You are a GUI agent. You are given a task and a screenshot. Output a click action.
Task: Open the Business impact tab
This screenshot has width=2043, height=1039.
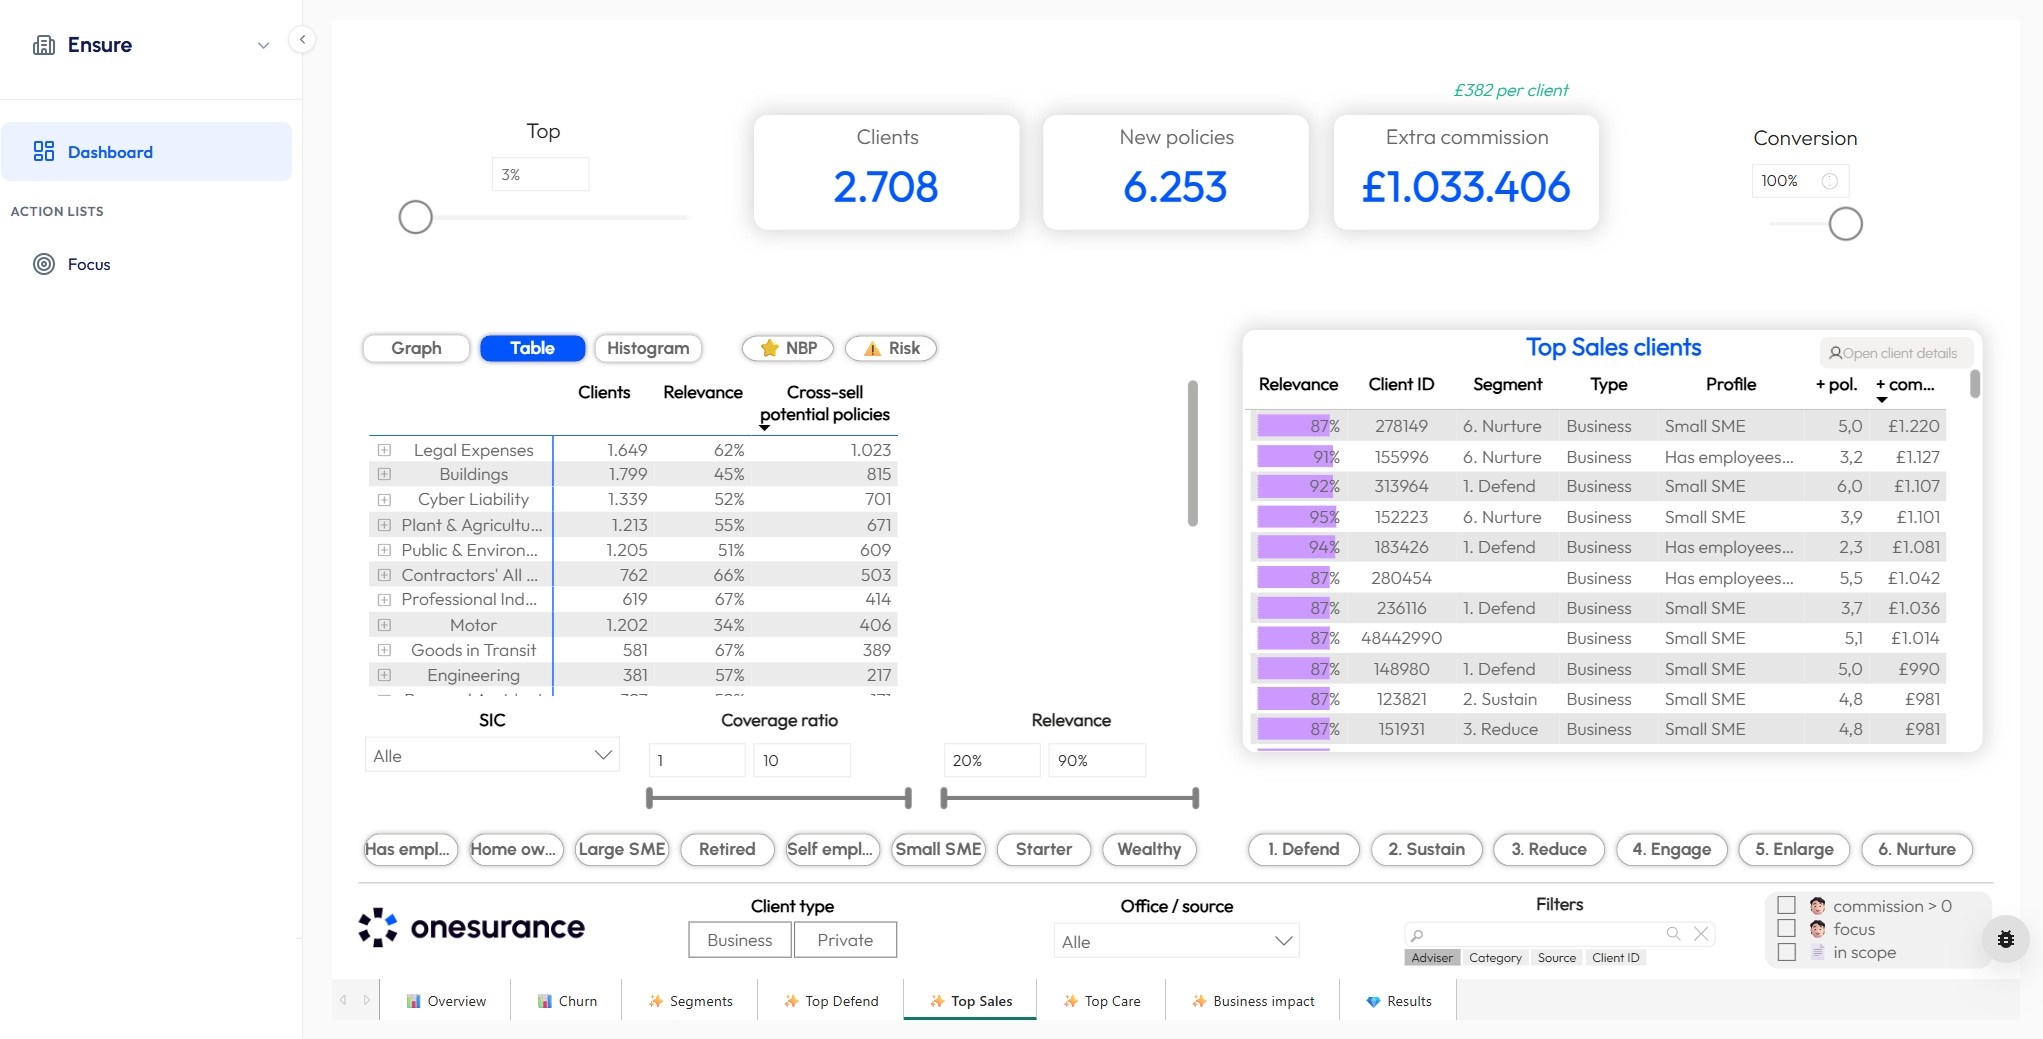1253,1000
